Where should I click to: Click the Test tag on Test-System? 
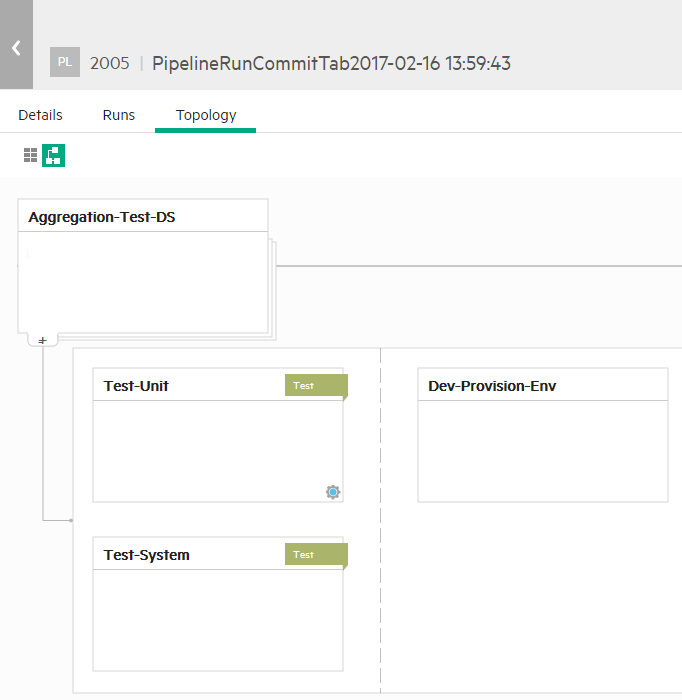[314, 555]
